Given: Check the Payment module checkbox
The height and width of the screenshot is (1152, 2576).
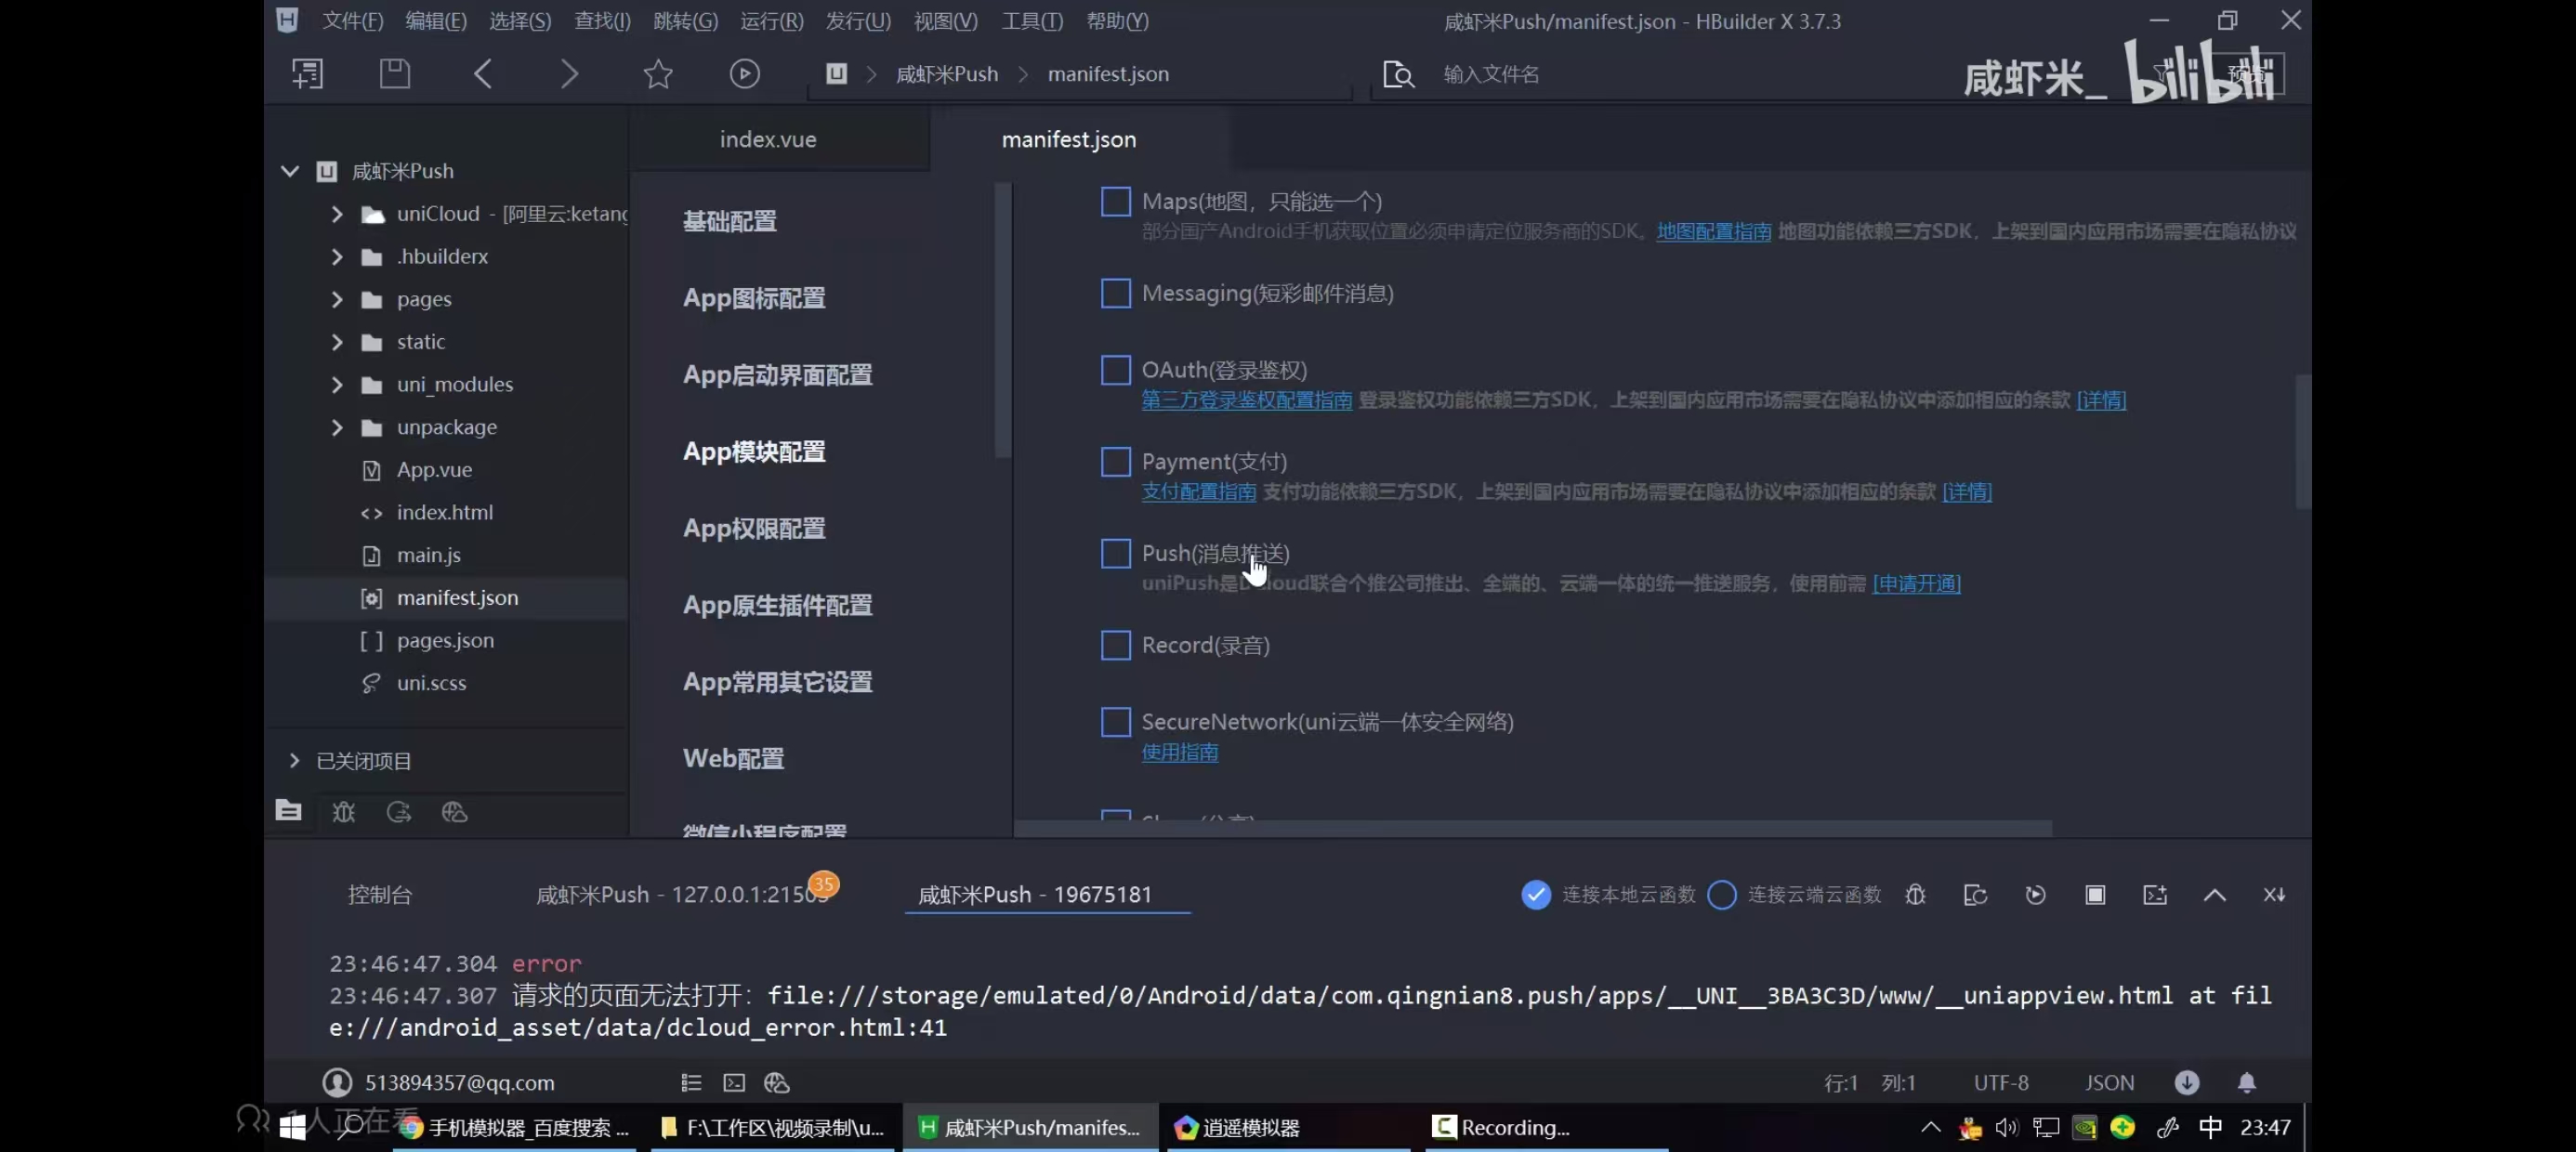Looking at the screenshot, I should coord(1116,462).
